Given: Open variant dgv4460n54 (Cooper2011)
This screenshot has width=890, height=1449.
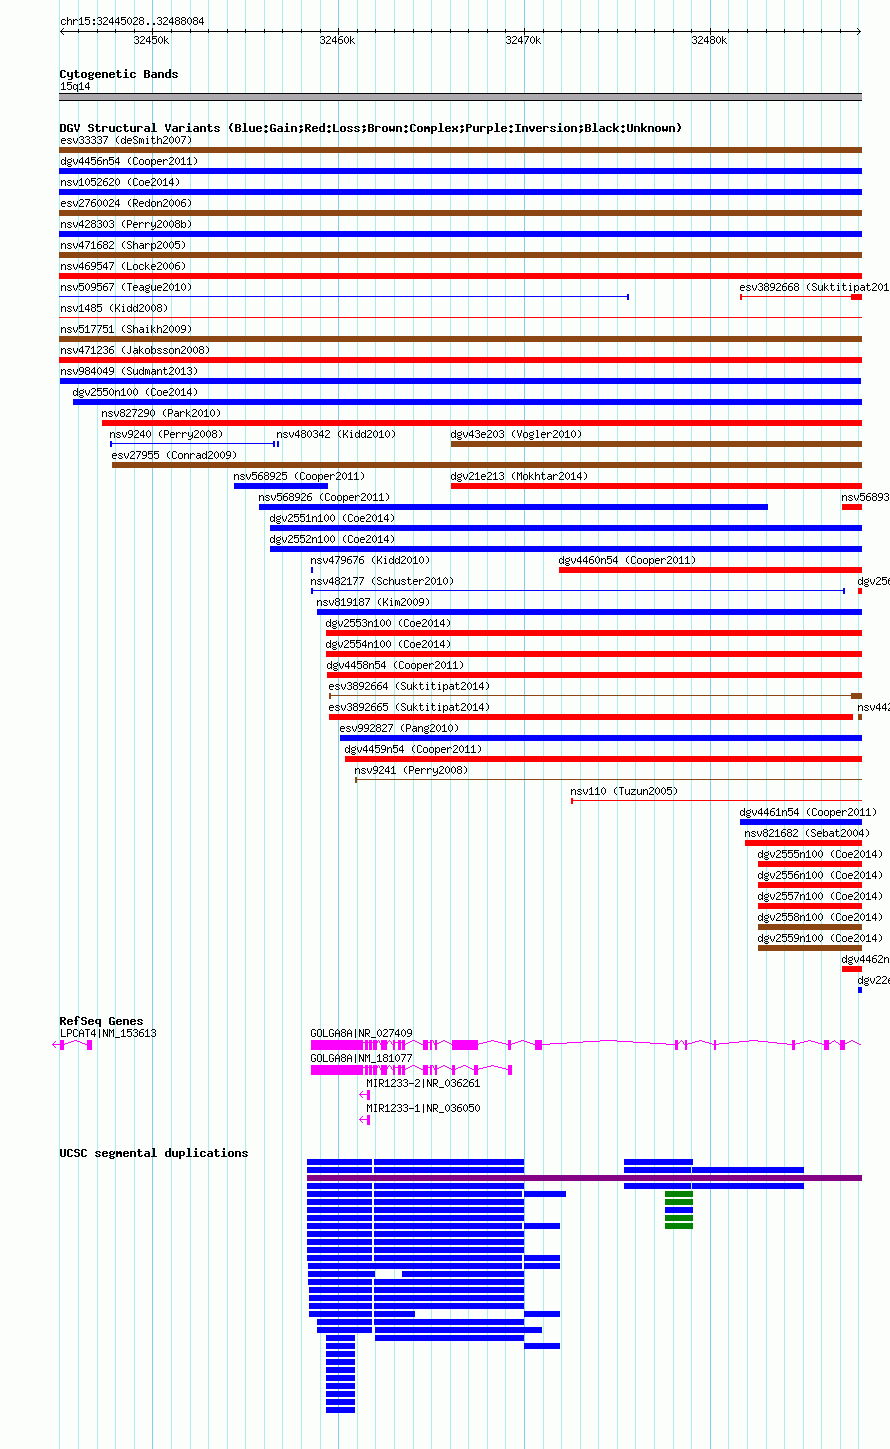Looking at the screenshot, I should (627, 560).
